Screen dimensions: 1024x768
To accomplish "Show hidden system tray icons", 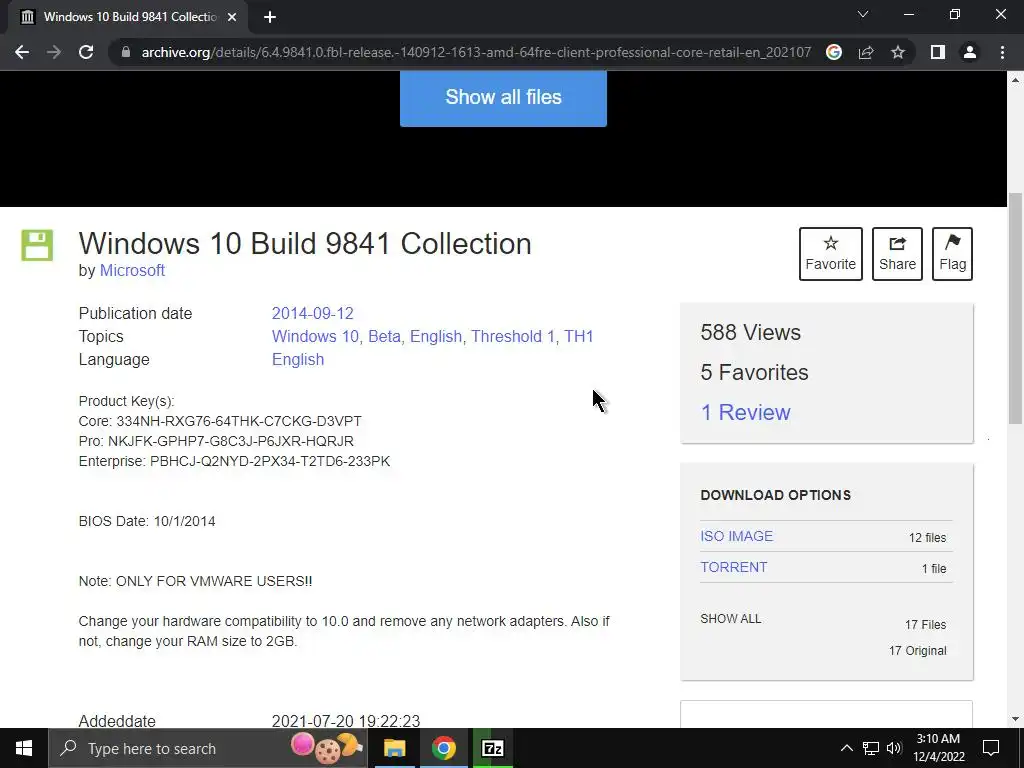I will (x=846, y=748).
